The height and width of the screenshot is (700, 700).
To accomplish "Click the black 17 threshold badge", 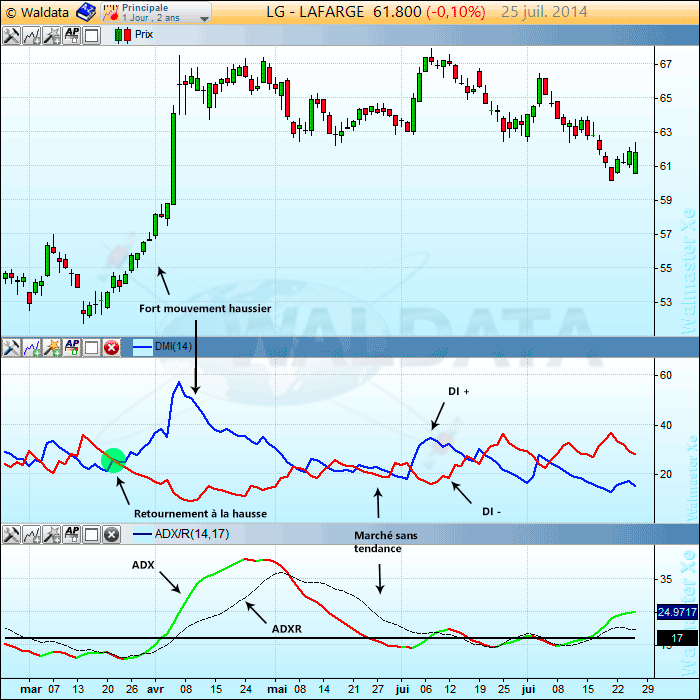I will tap(677, 638).
